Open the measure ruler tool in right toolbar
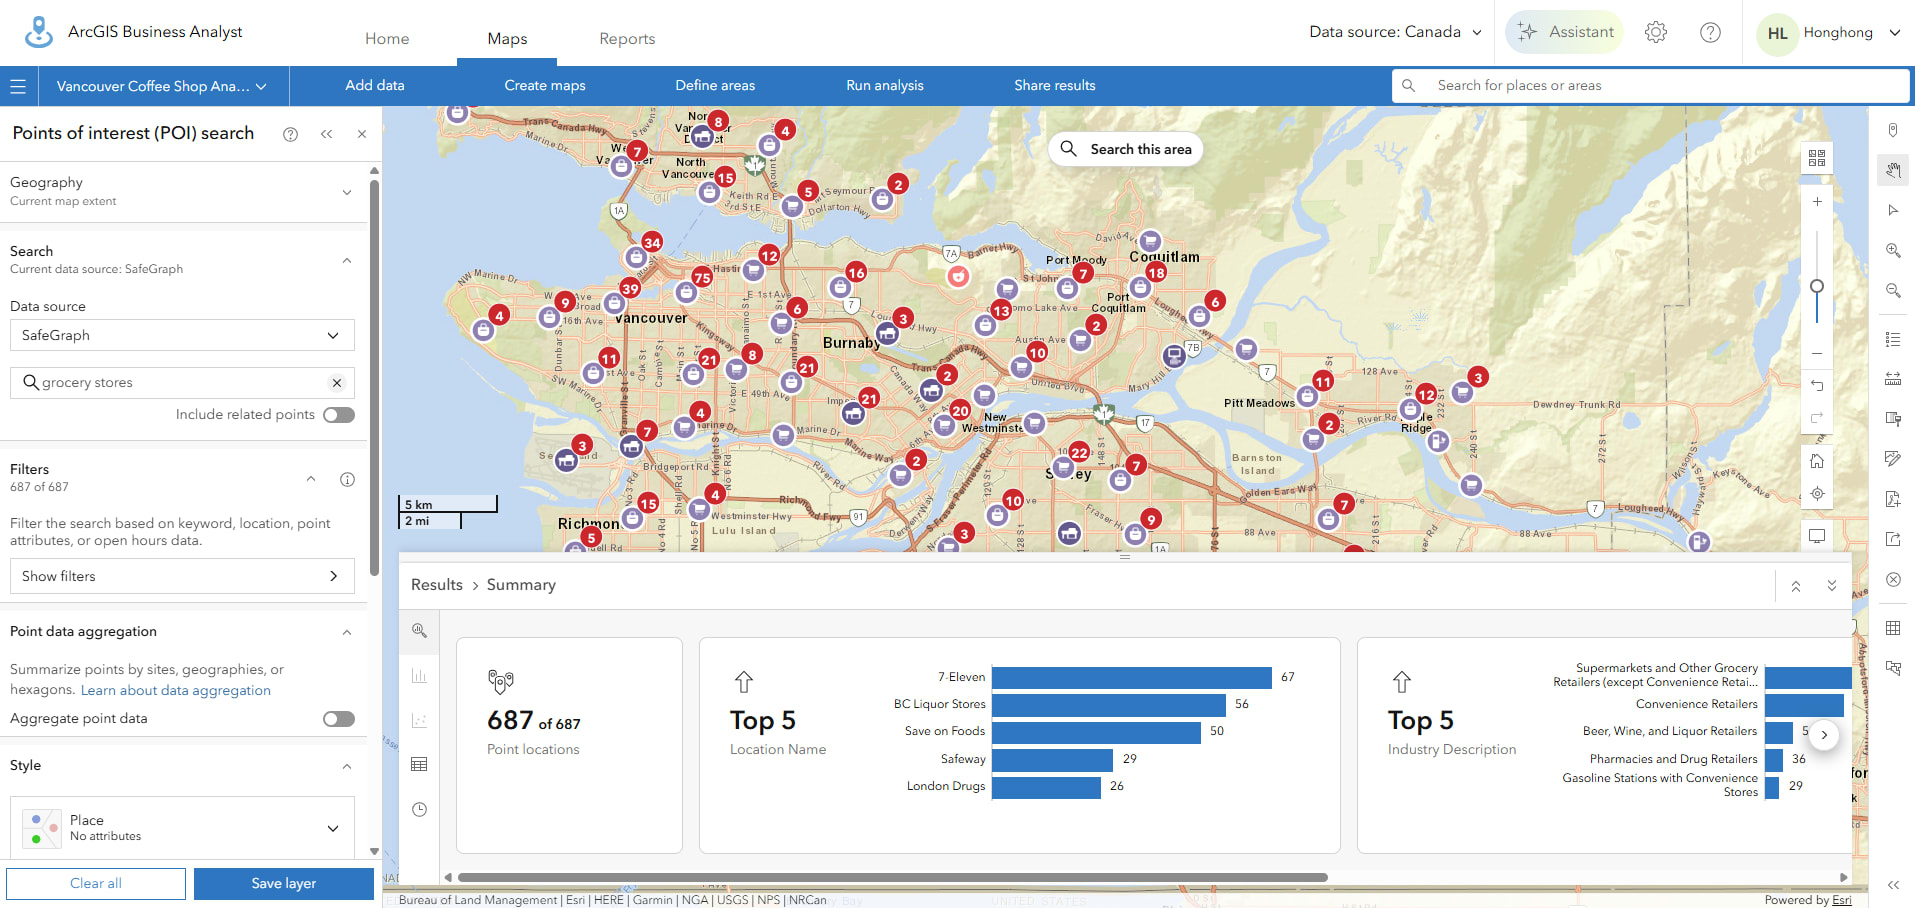Image resolution: width=1915 pixels, height=908 pixels. pyautogui.click(x=1893, y=379)
